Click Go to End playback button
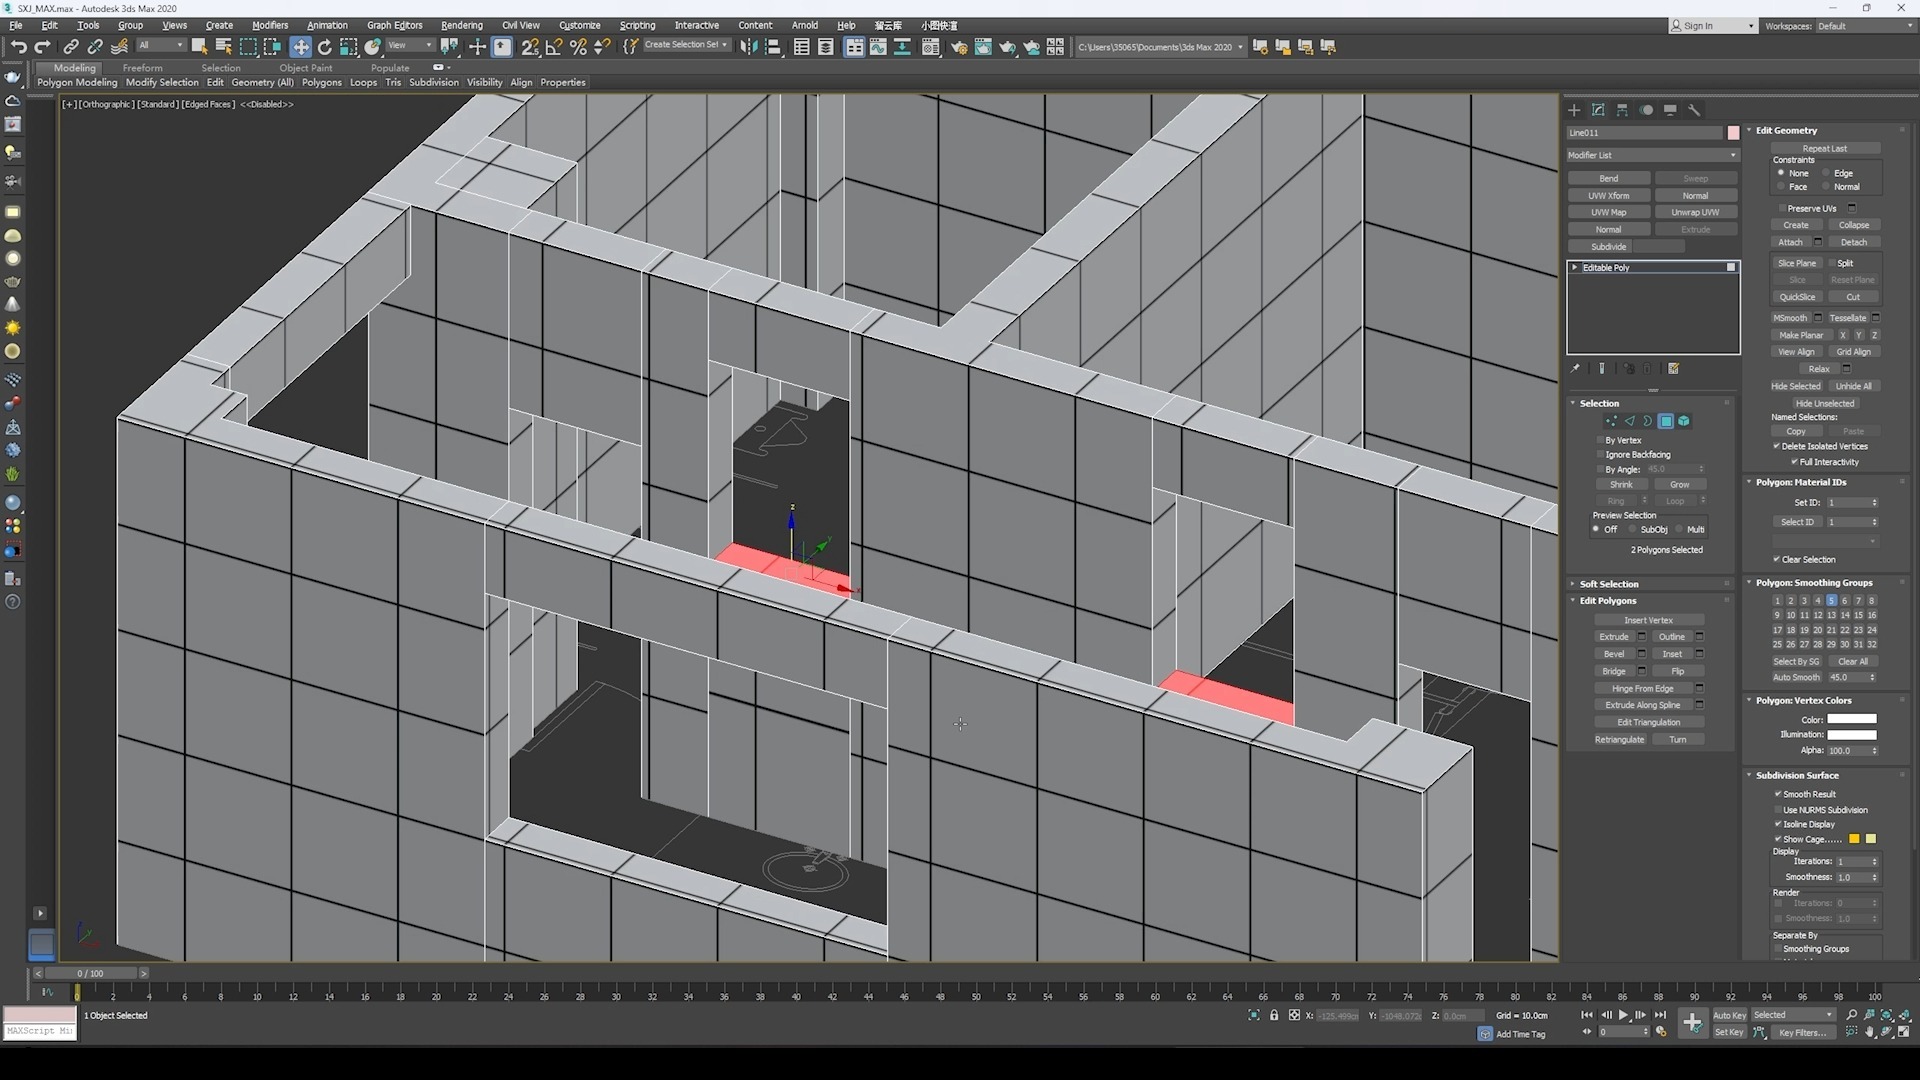 1660,1015
